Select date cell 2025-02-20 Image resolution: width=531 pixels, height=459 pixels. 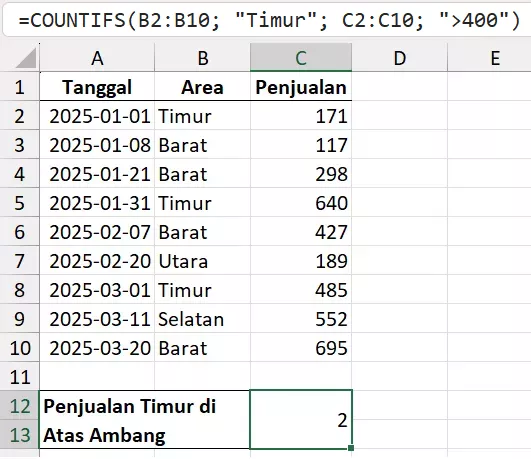97,261
